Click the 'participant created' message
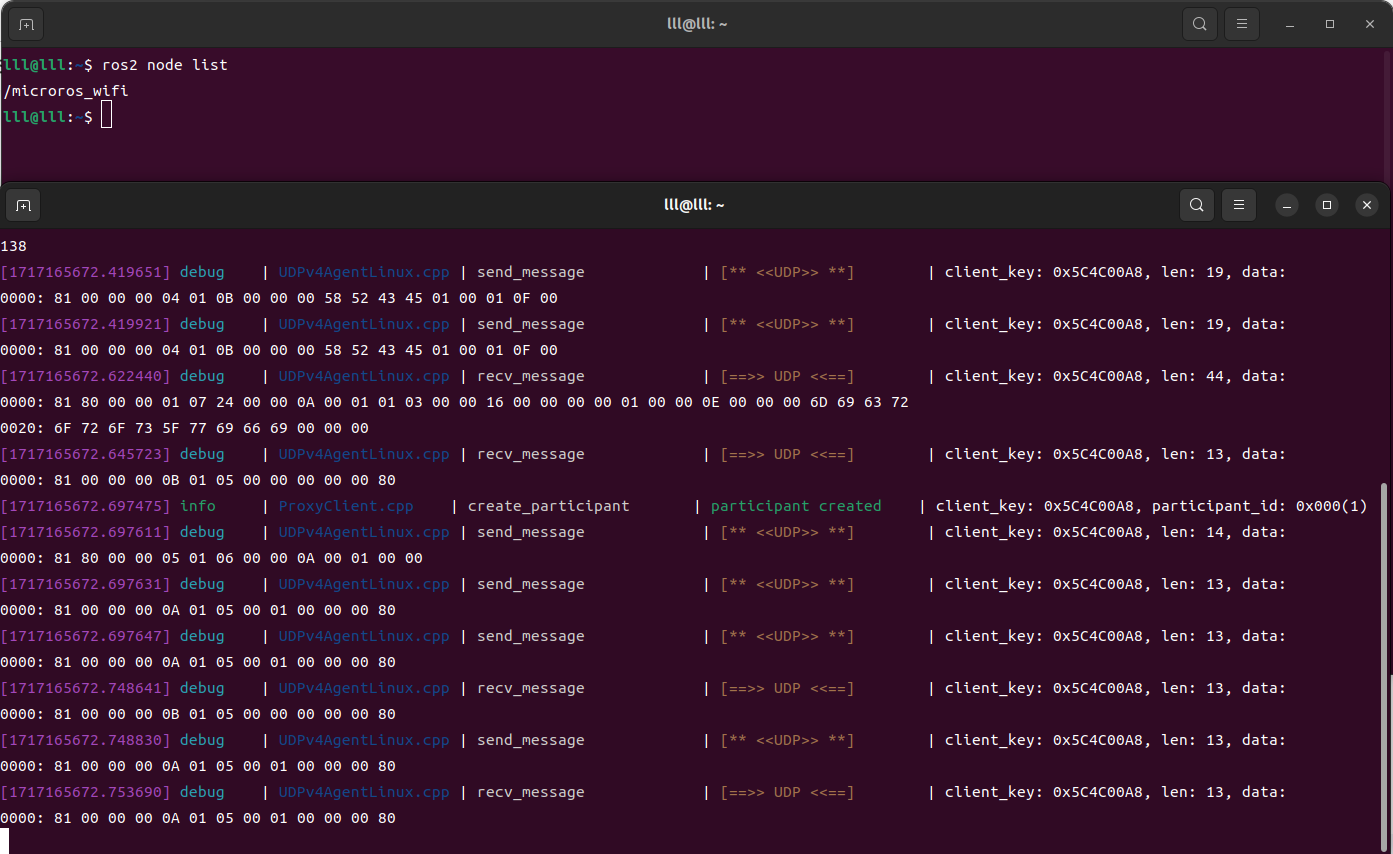The width and height of the screenshot is (1393, 854). pyautogui.click(x=797, y=506)
